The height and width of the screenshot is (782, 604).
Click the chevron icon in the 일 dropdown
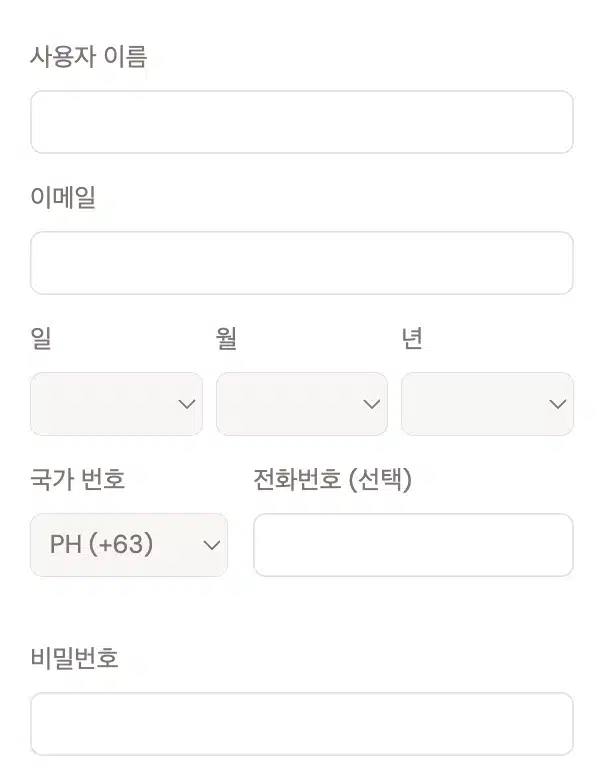pyautogui.click(x=187, y=404)
